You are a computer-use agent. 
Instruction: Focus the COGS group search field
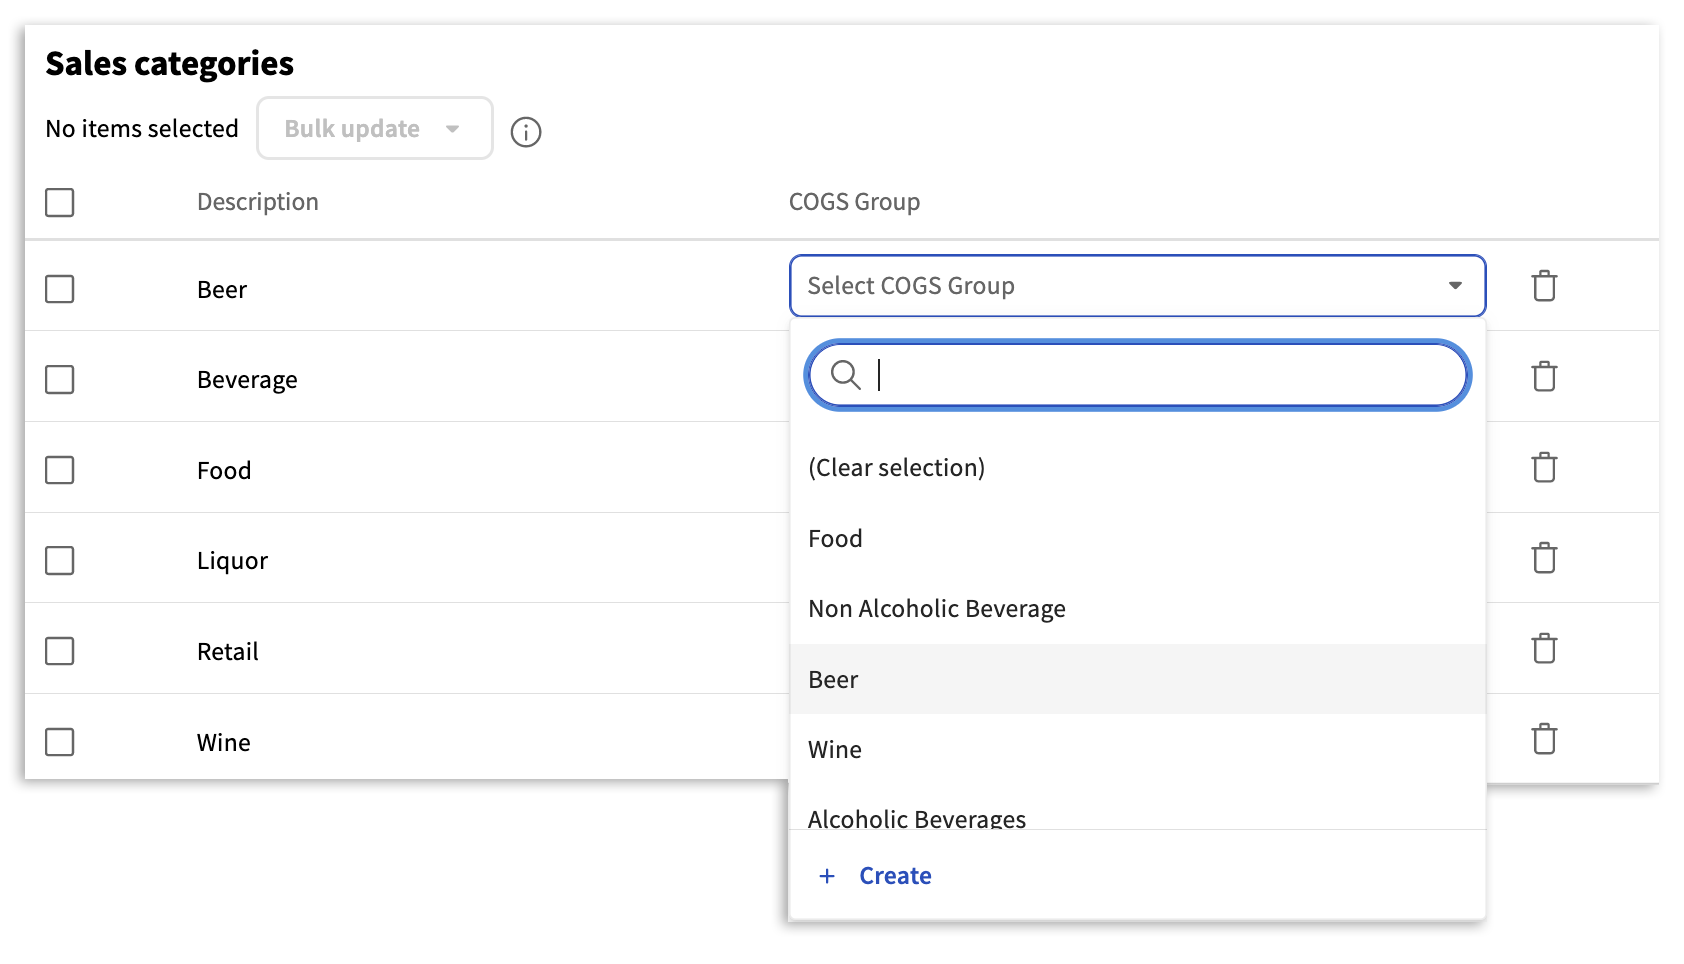coord(1160,375)
